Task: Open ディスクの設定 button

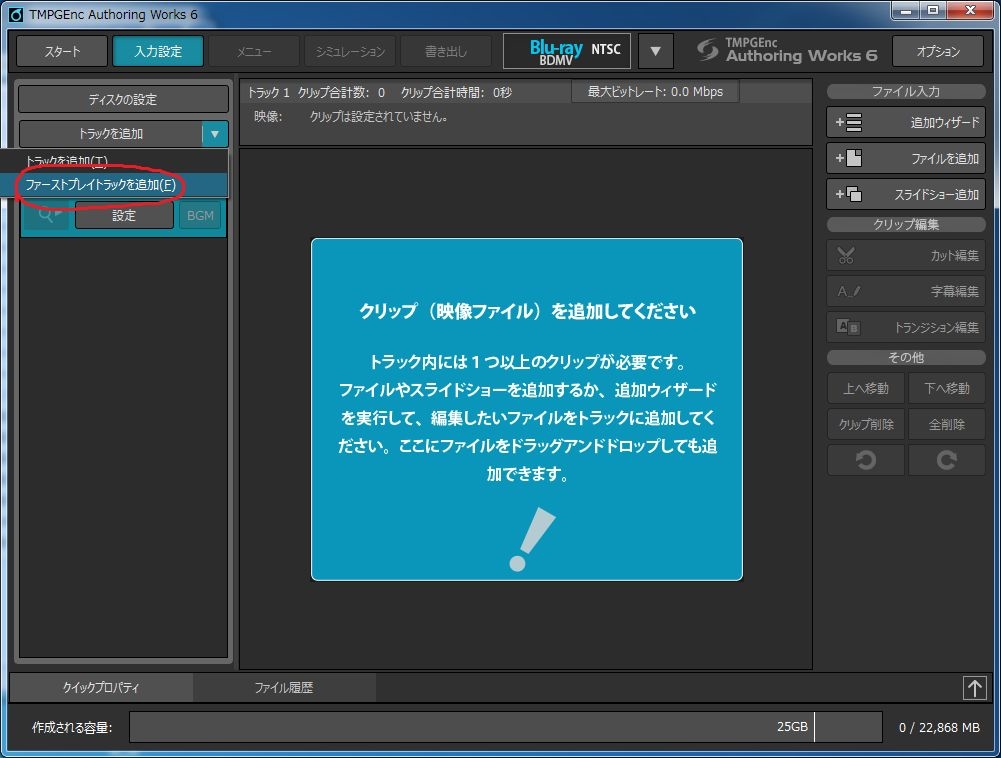Action: click(123, 99)
